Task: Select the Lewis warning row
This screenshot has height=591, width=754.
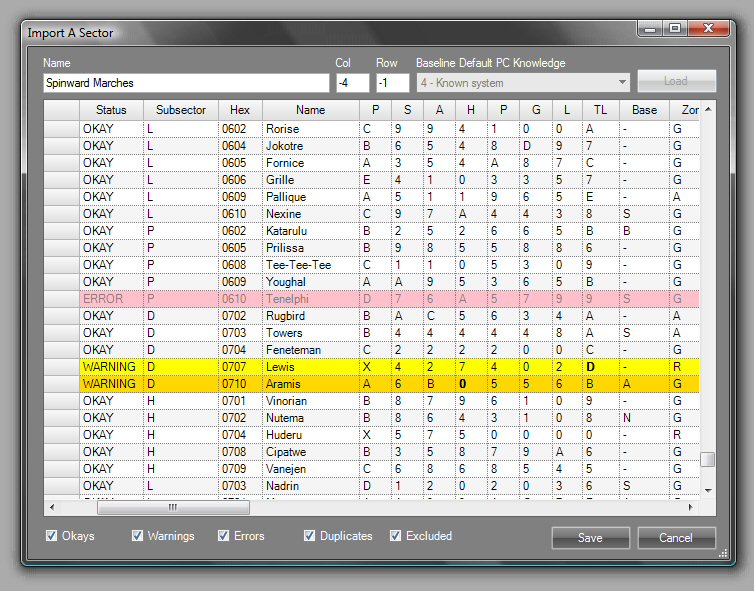Action: pyautogui.click(x=310, y=366)
